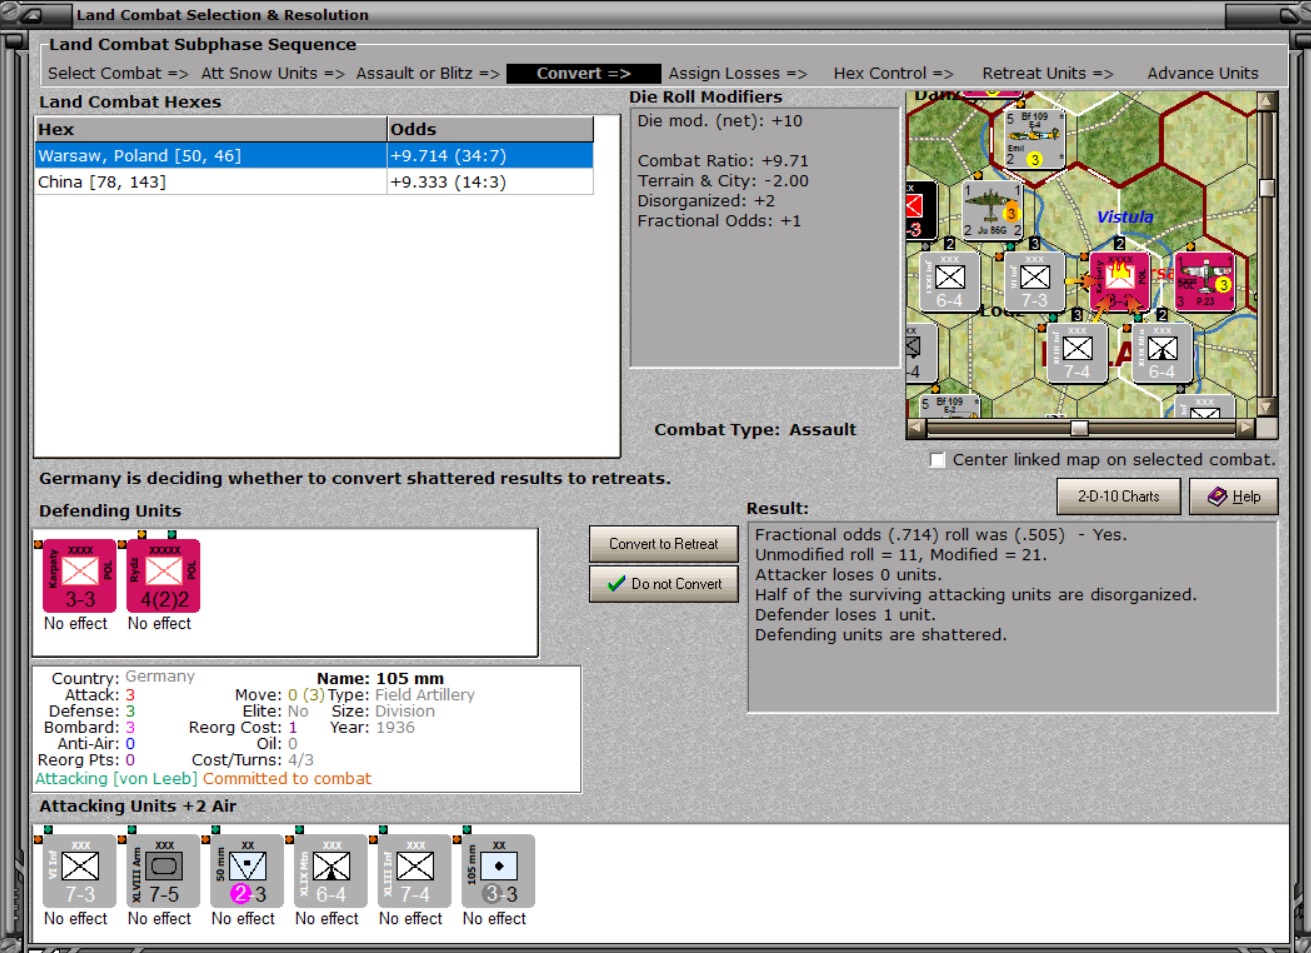Click the 2-D-10 Charts button

1119,496
